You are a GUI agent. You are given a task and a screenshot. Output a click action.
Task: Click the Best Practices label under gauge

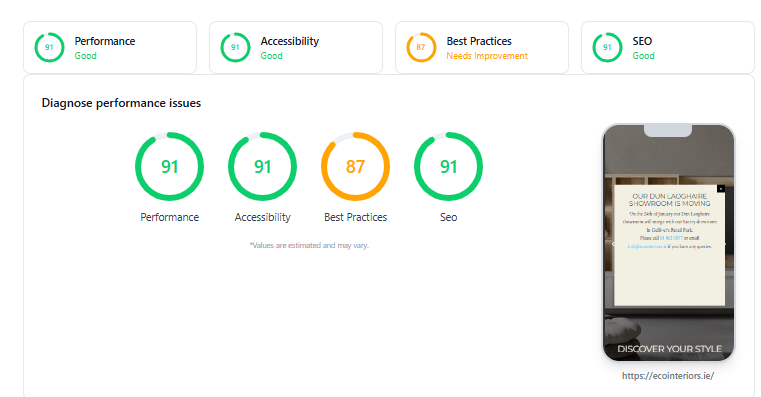pyautogui.click(x=355, y=217)
